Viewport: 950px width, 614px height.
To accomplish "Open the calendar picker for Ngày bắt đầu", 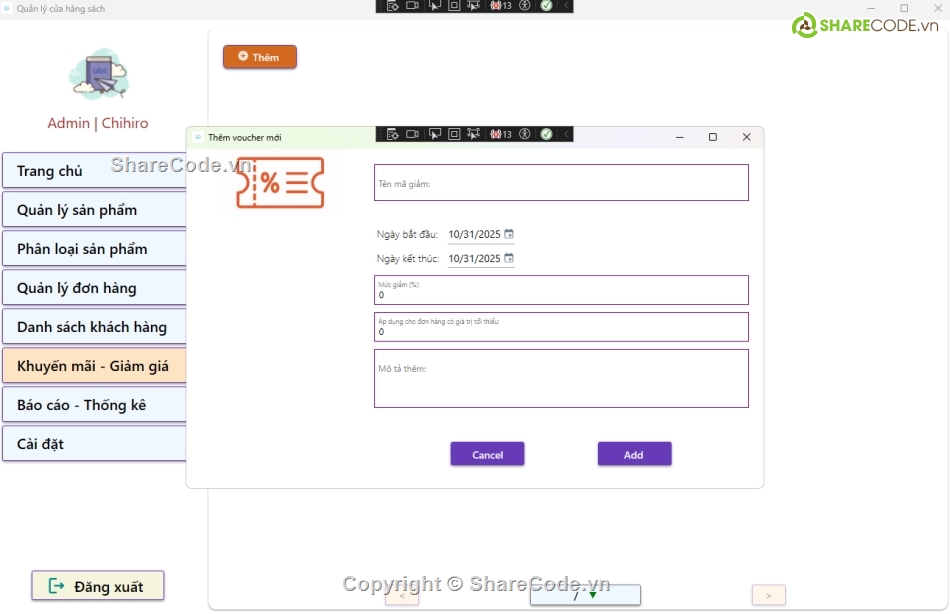I will (x=508, y=234).
